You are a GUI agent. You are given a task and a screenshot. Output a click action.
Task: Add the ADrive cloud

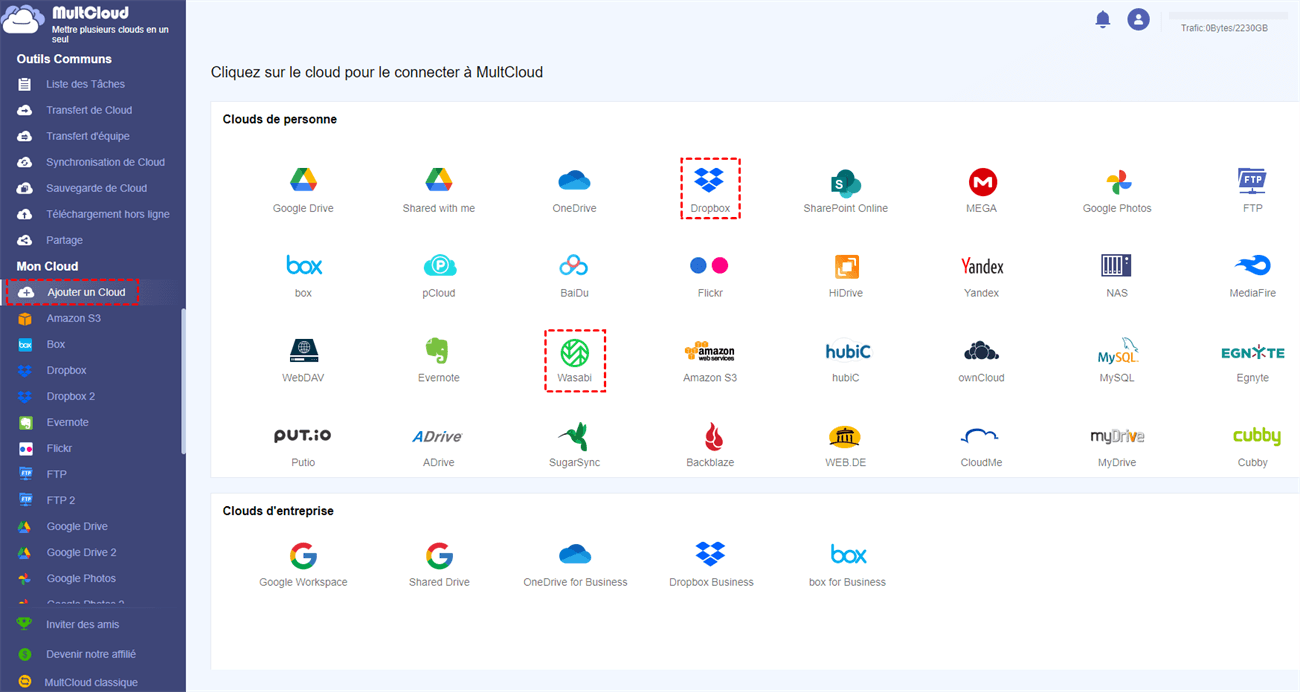(438, 436)
